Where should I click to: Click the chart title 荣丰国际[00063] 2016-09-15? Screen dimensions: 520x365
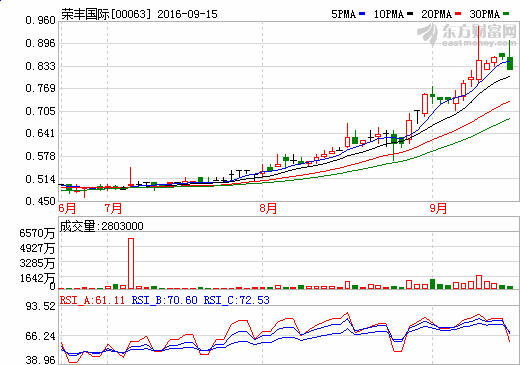click(139, 14)
